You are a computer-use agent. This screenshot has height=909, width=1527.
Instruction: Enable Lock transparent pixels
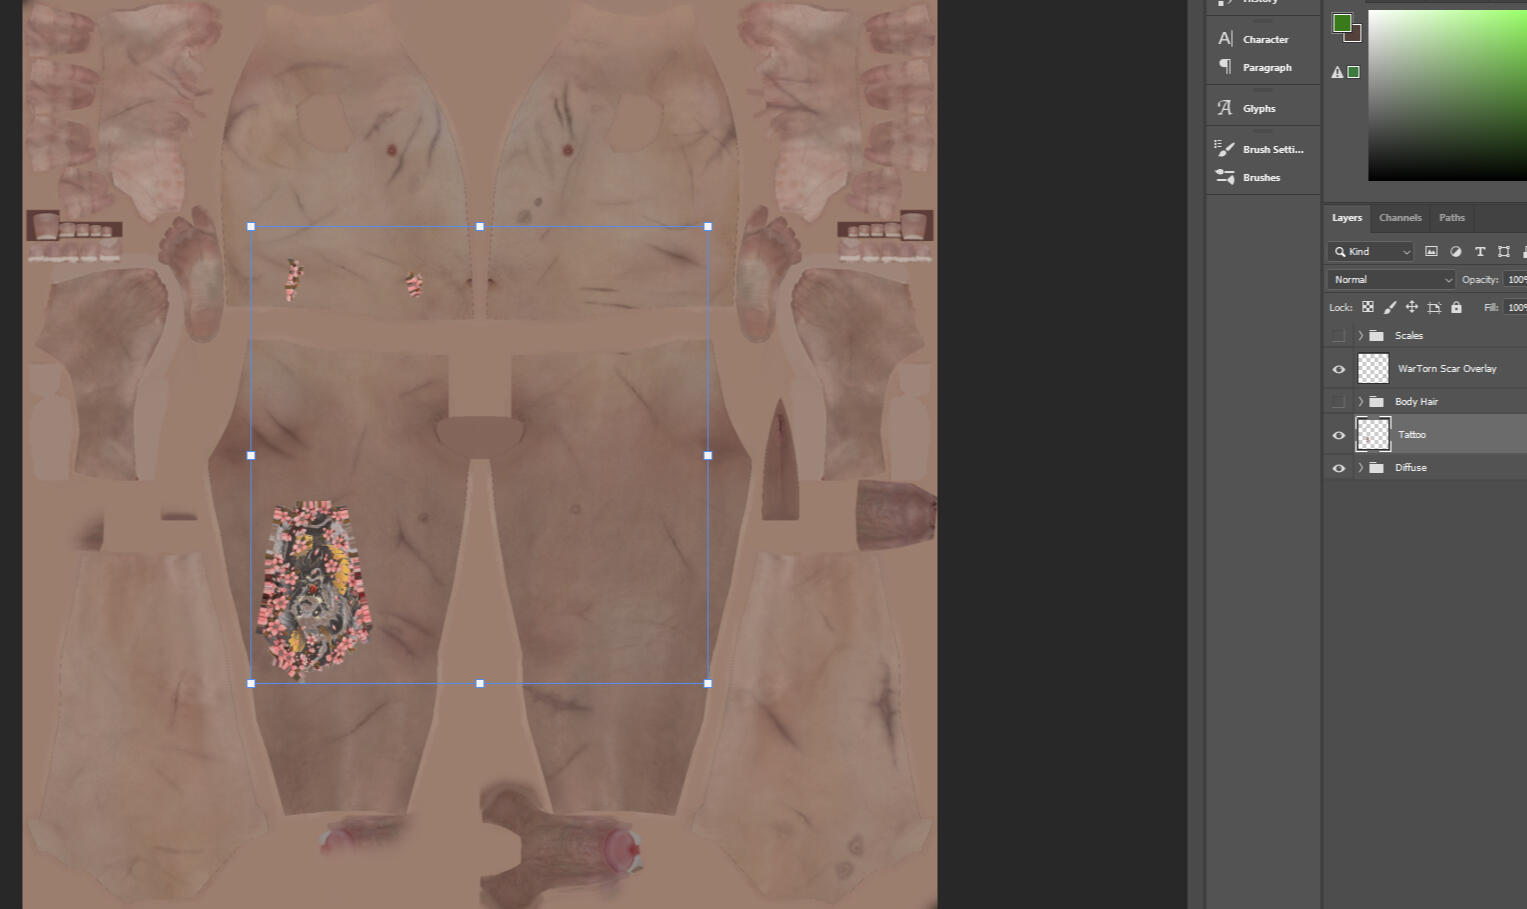pos(1368,307)
